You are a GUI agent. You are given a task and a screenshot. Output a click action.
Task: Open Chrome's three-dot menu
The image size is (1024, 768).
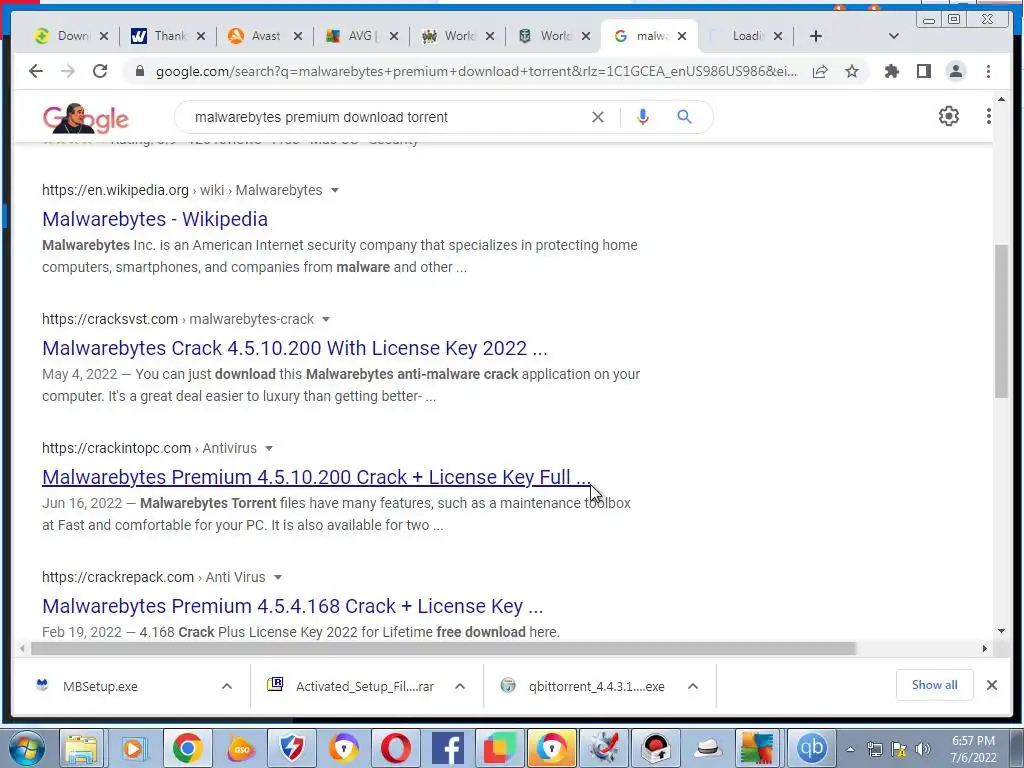[x=988, y=71]
